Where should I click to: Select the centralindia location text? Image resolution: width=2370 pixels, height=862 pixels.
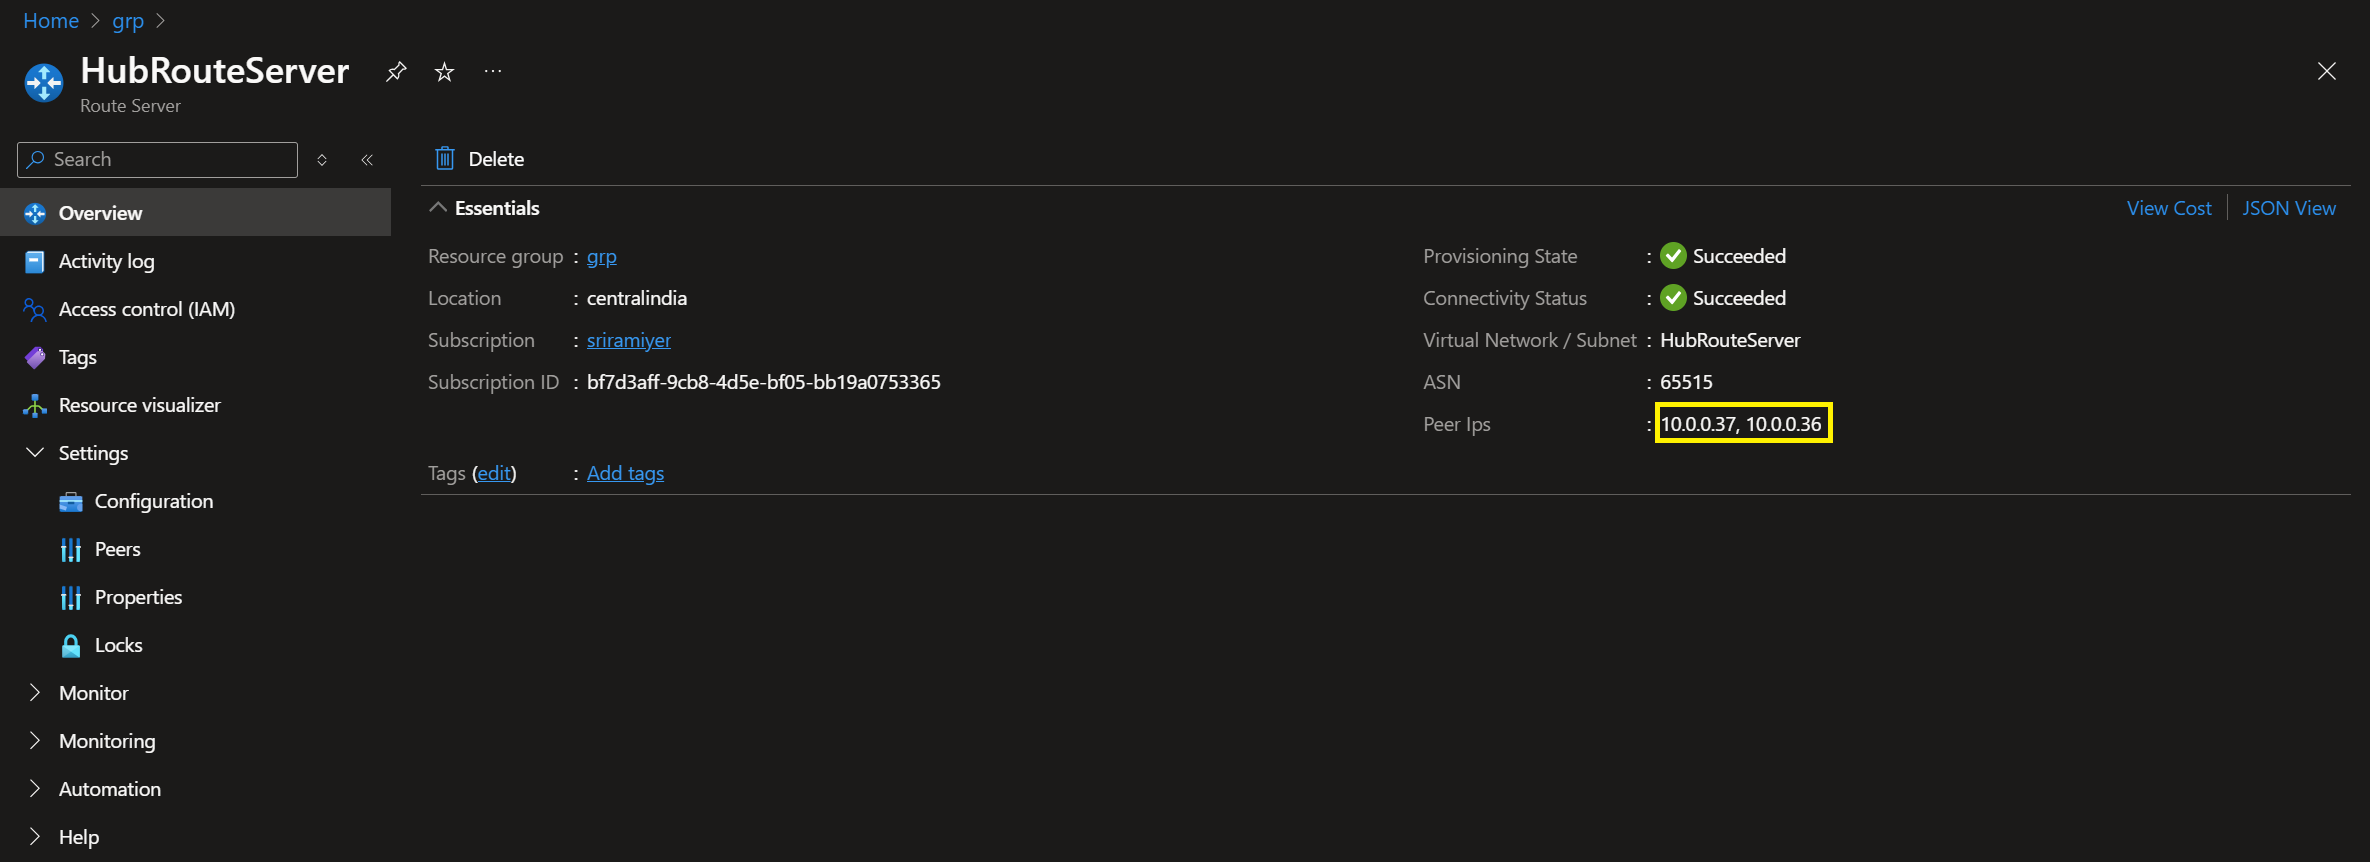point(636,298)
